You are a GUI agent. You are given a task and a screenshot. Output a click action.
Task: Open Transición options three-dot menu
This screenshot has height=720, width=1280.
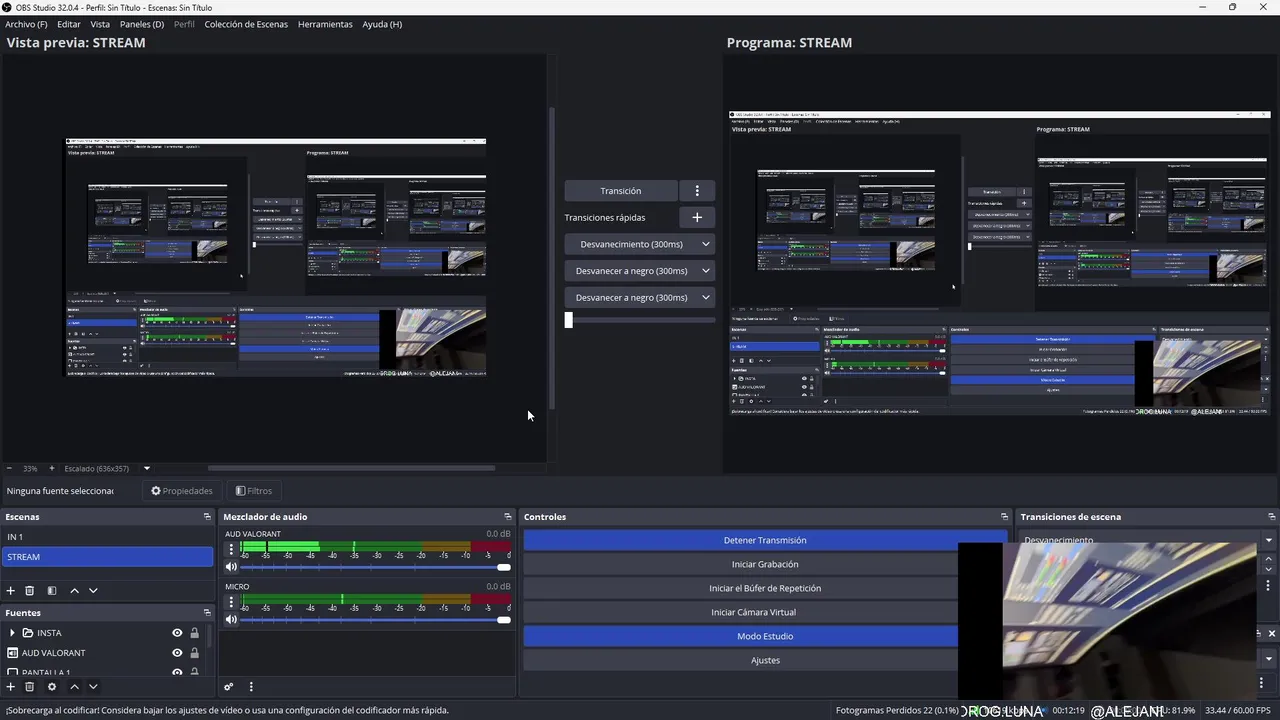[697, 191]
